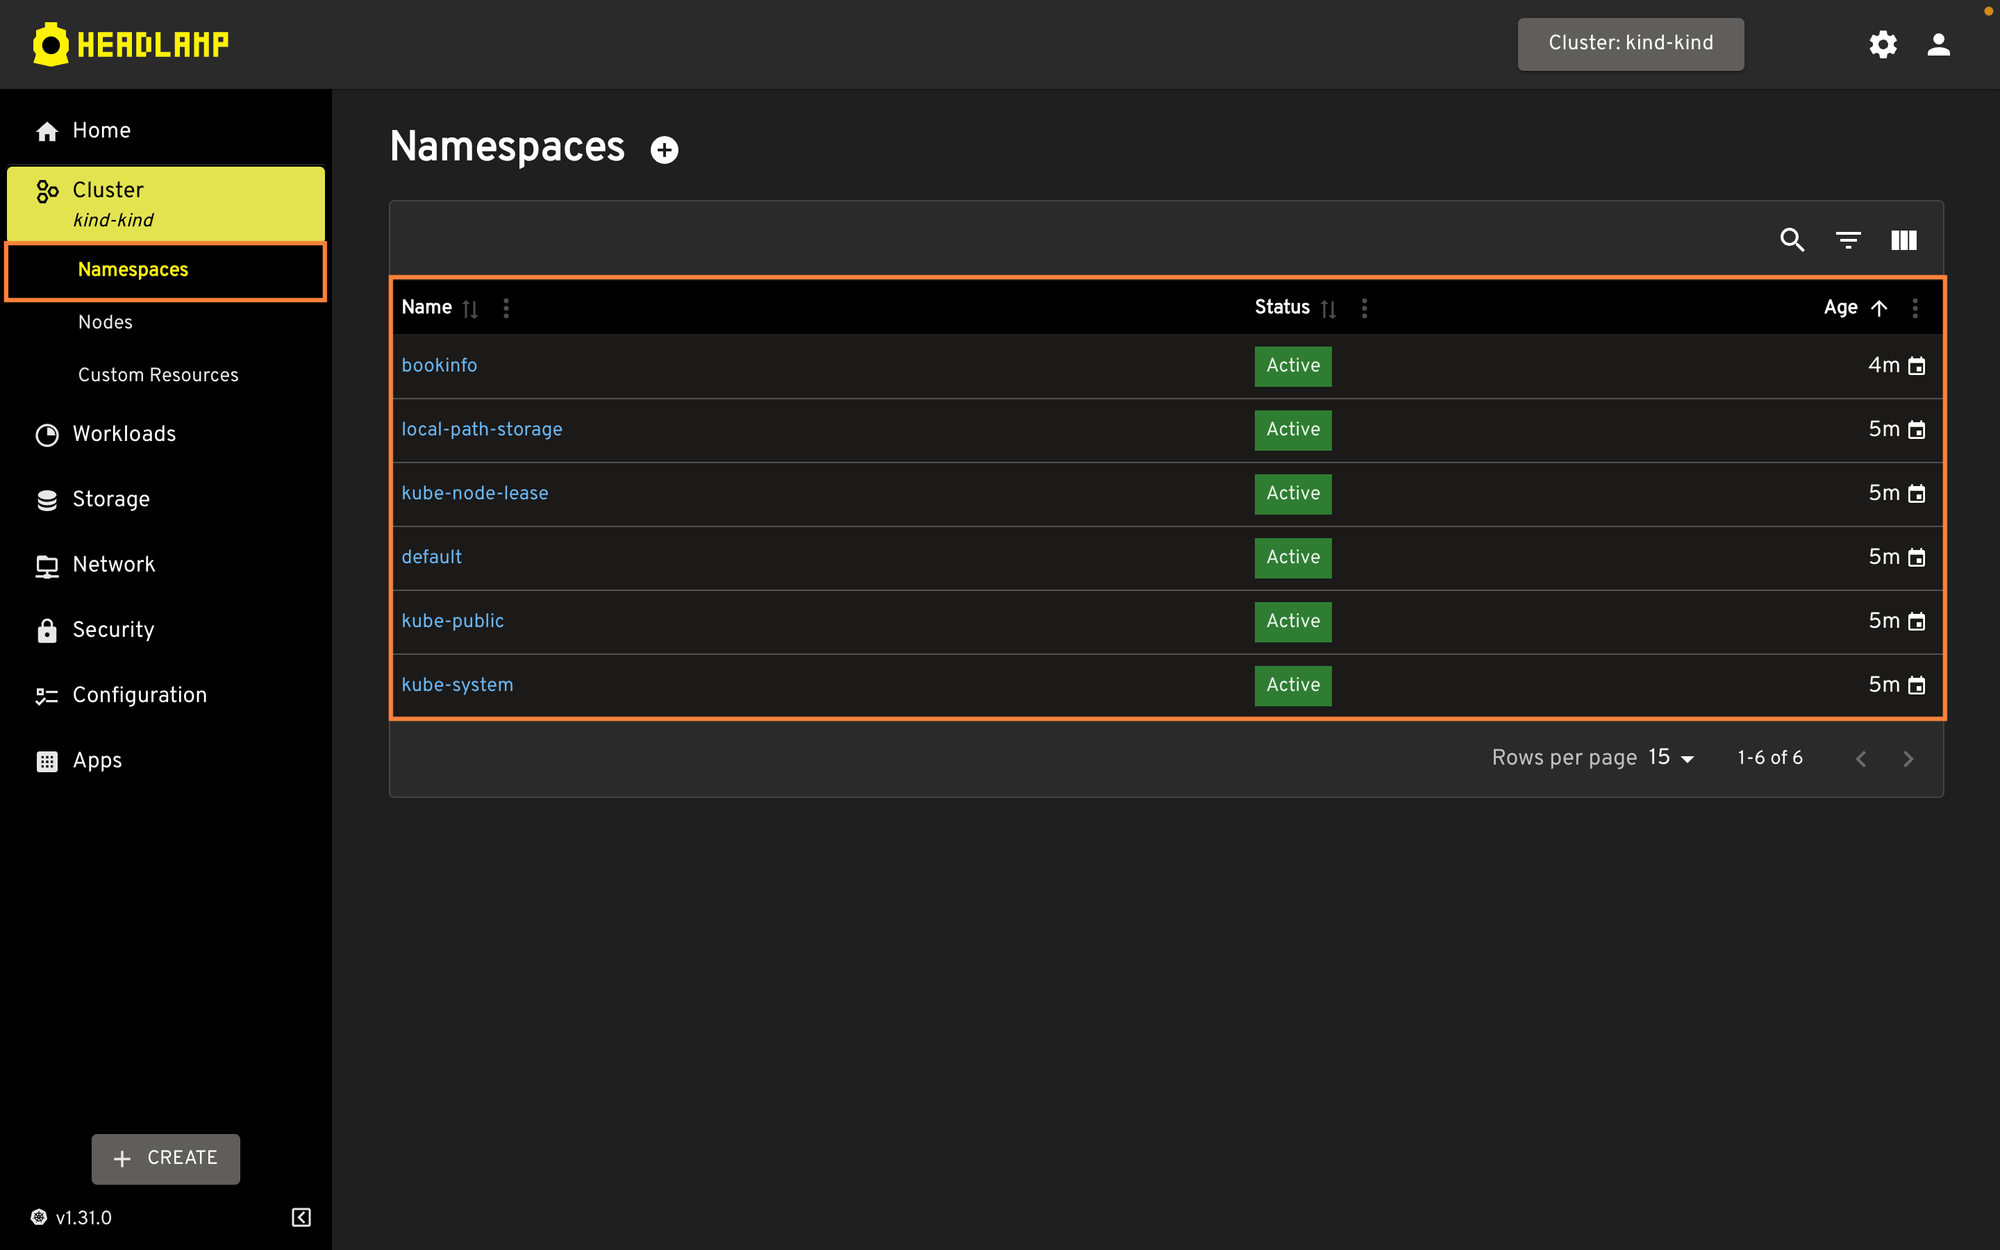The width and height of the screenshot is (2000, 1250).
Task: Collapse the sidebar with bottom arrow icon
Action: click(x=301, y=1217)
